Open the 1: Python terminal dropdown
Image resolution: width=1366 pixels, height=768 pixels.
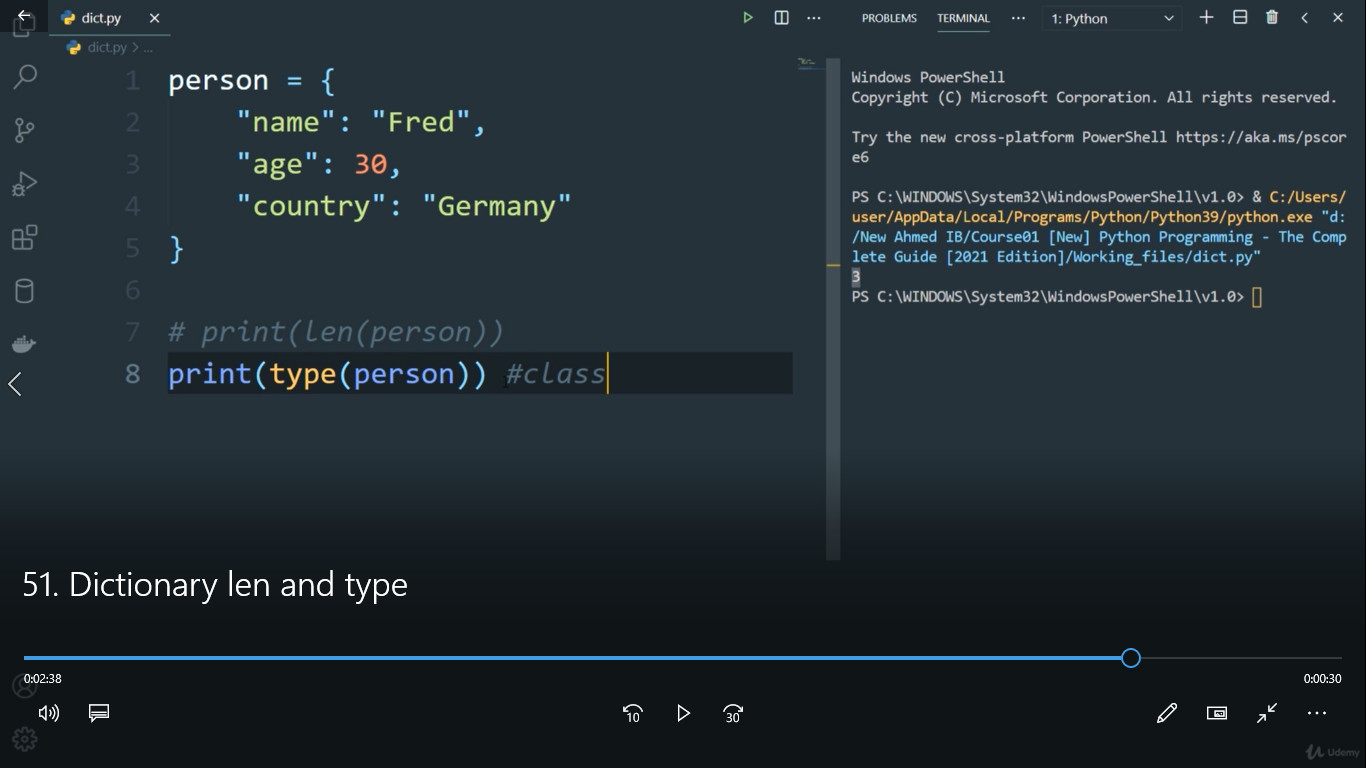pos(1112,18)
